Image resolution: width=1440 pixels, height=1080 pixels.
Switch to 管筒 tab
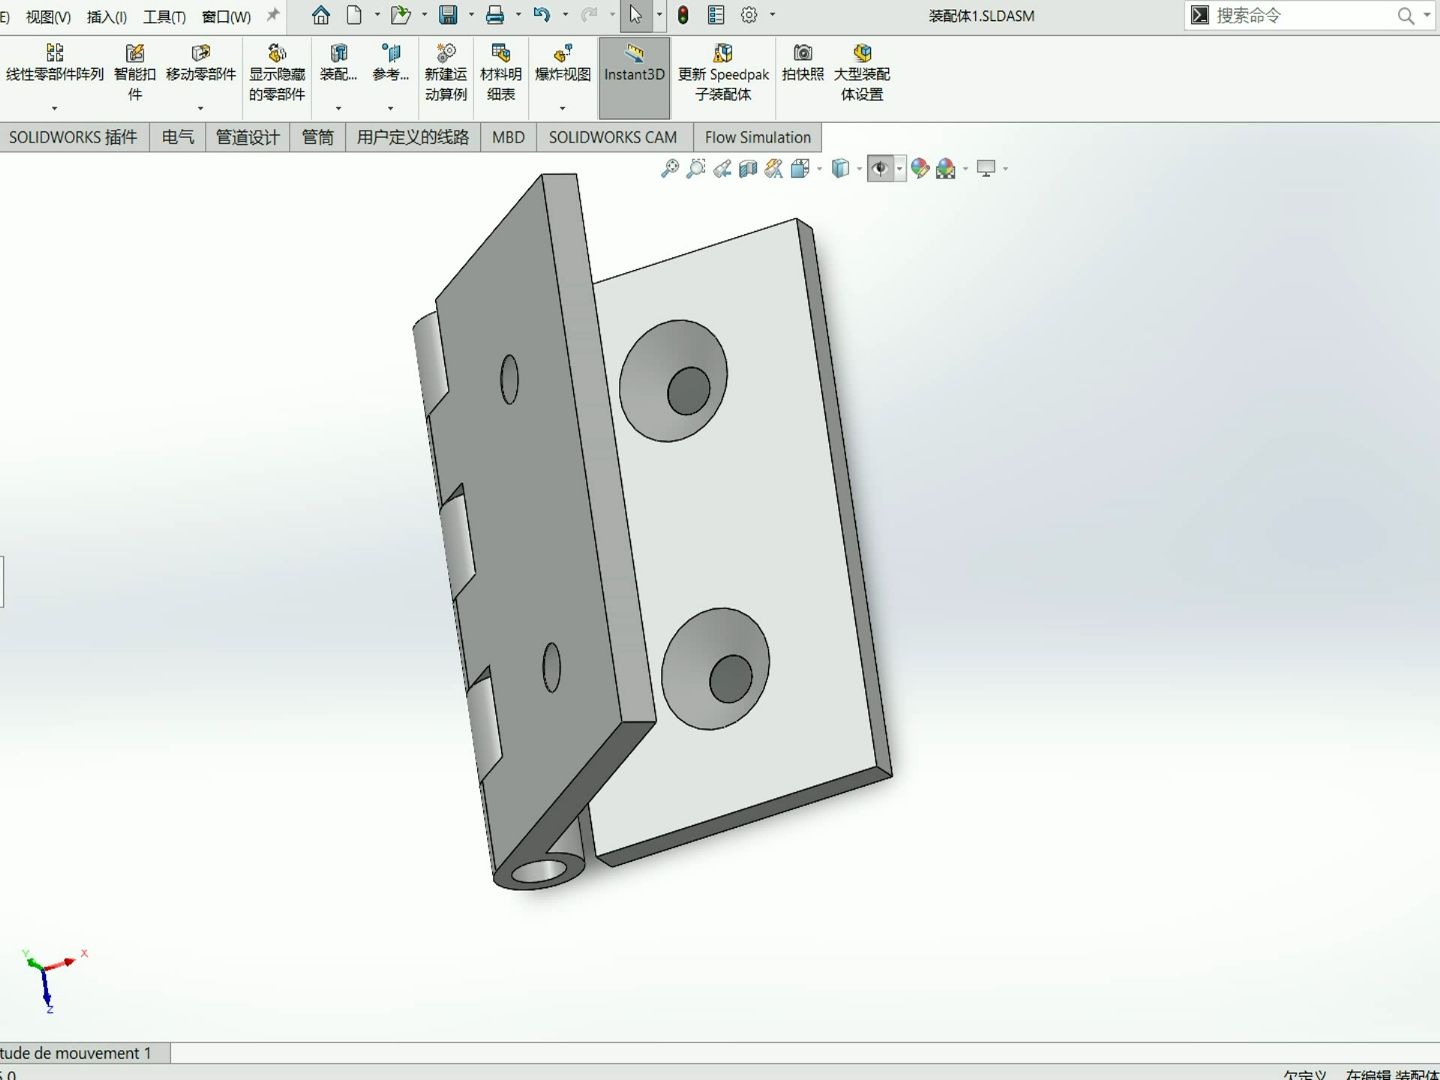[x=318, y=137]
